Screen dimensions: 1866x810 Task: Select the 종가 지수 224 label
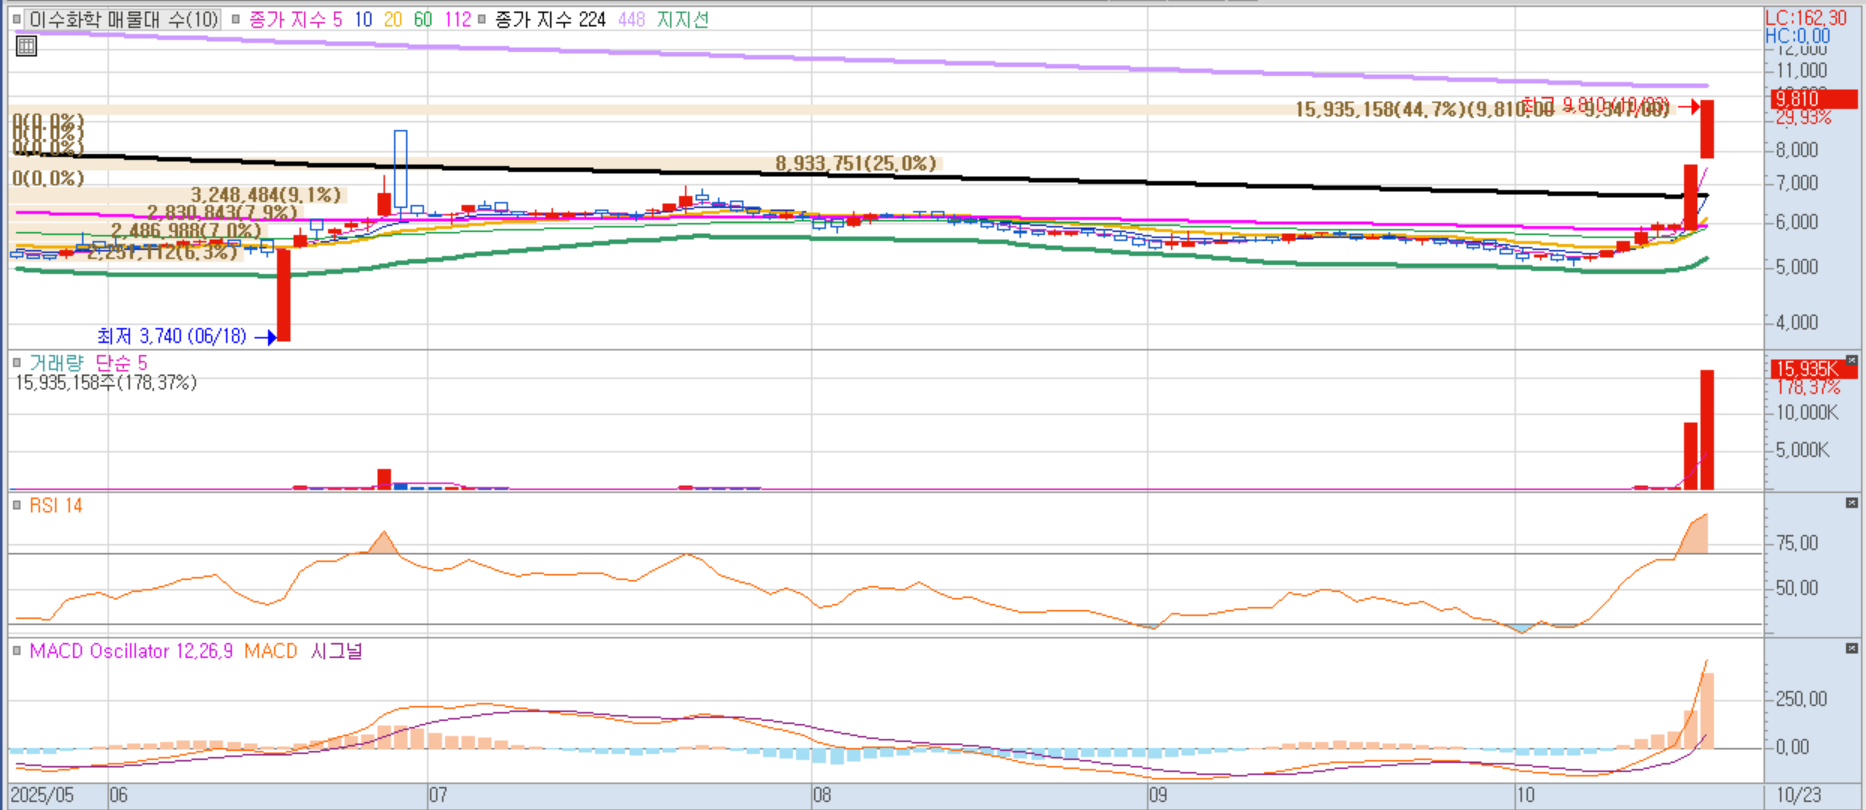pyautogui.click(x=550, y=19)
